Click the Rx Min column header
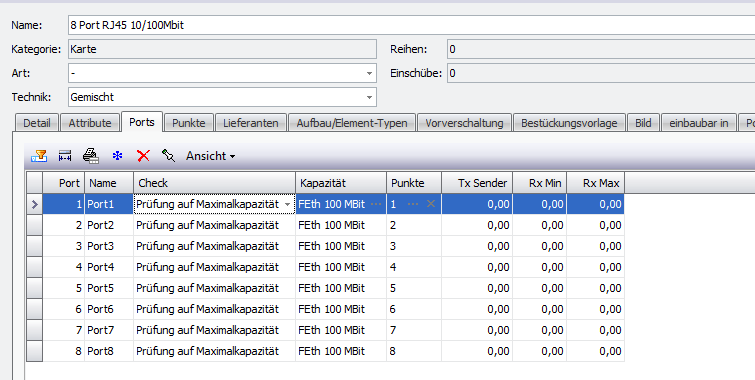The width and height of the screenshot is (755, 380). 540,183
